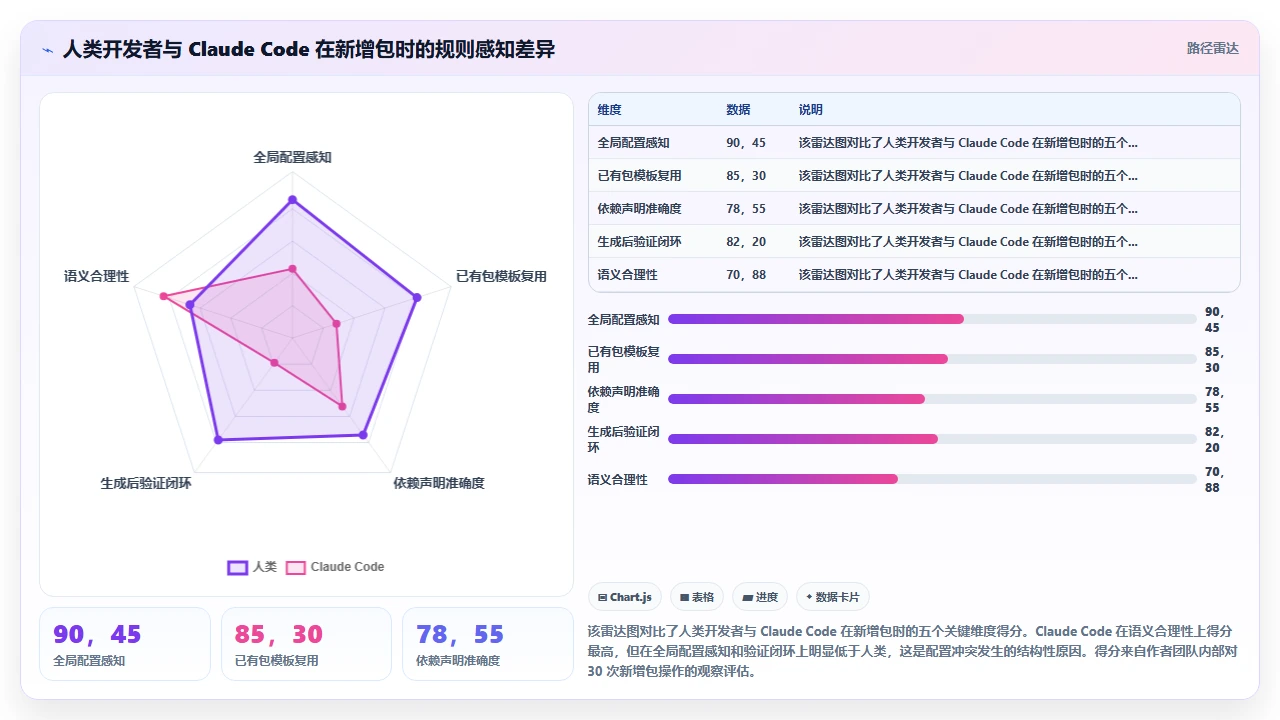Click the purple 人类 legend swatch
Image resolution: width=1280 pixels, height=720 pixels.
pyautogui.click(x=237, y=567)
